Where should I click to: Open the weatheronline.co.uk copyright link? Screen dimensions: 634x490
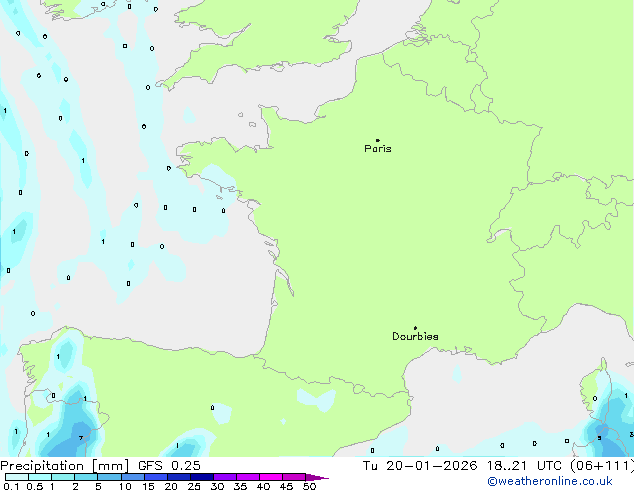click(550, 481)
